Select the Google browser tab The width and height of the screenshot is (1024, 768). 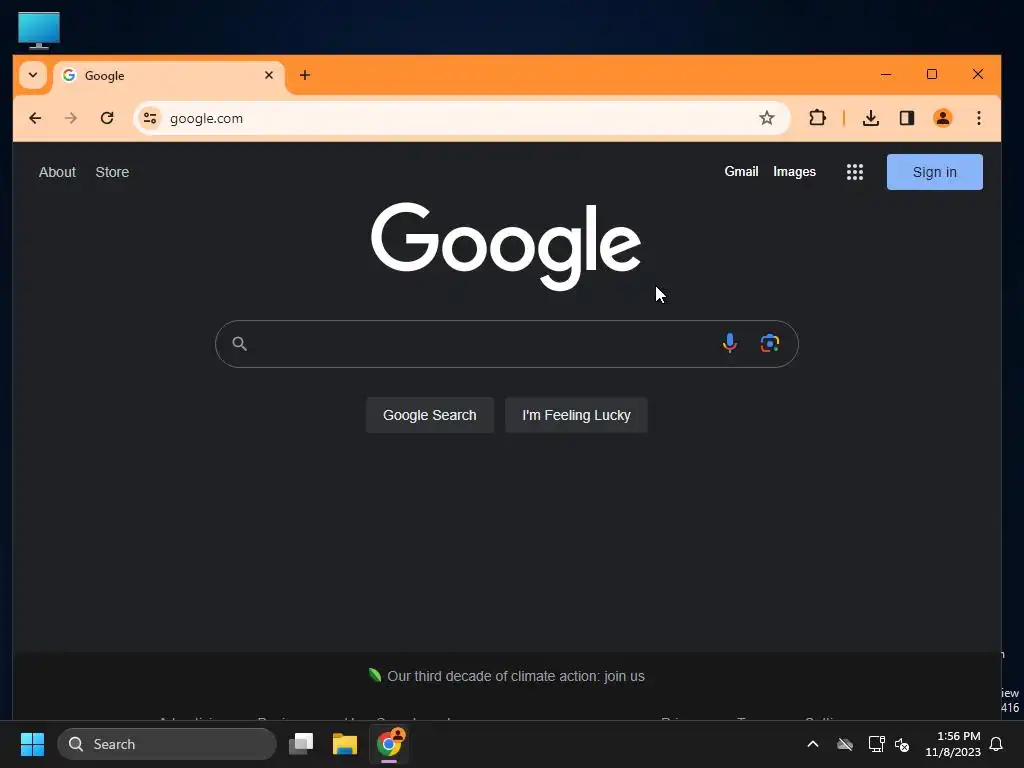coord(168,76)
